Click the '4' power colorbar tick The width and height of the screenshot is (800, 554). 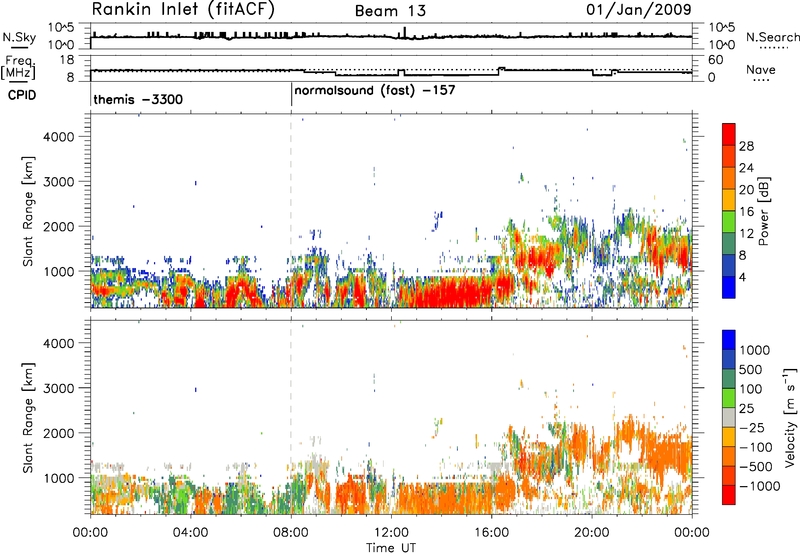(x=742, y=277)
